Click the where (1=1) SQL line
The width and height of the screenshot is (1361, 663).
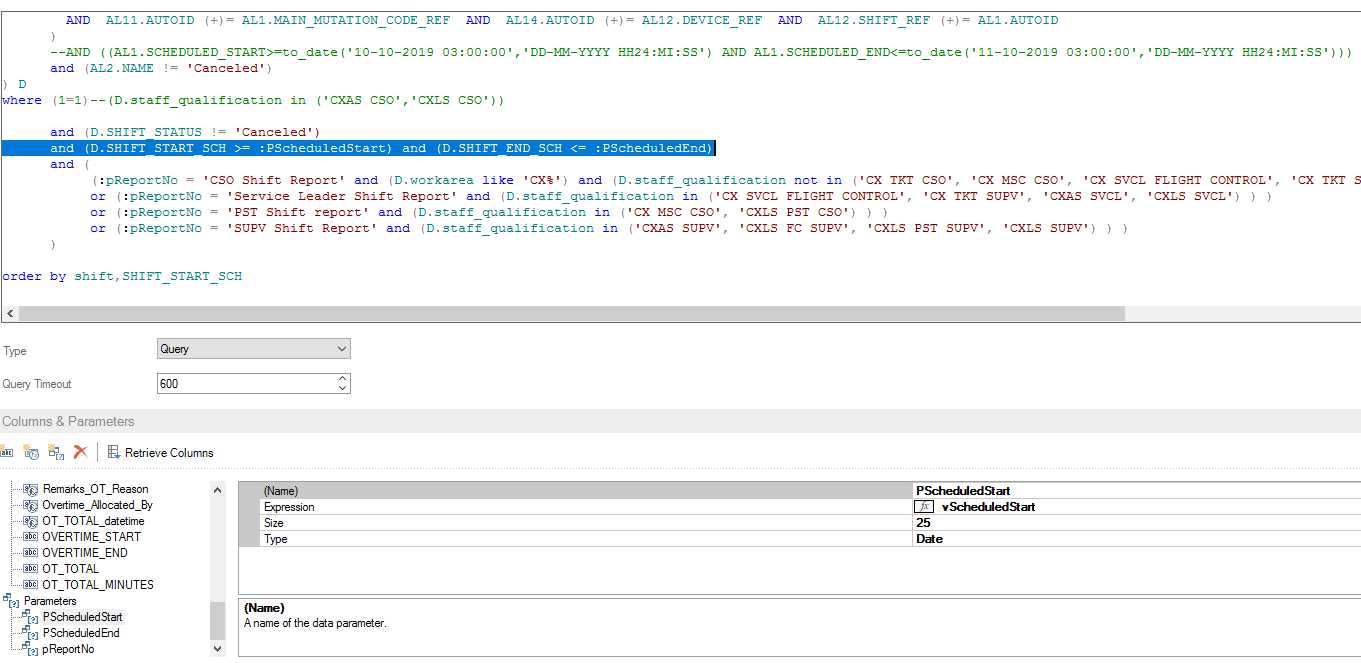[253, 100]
